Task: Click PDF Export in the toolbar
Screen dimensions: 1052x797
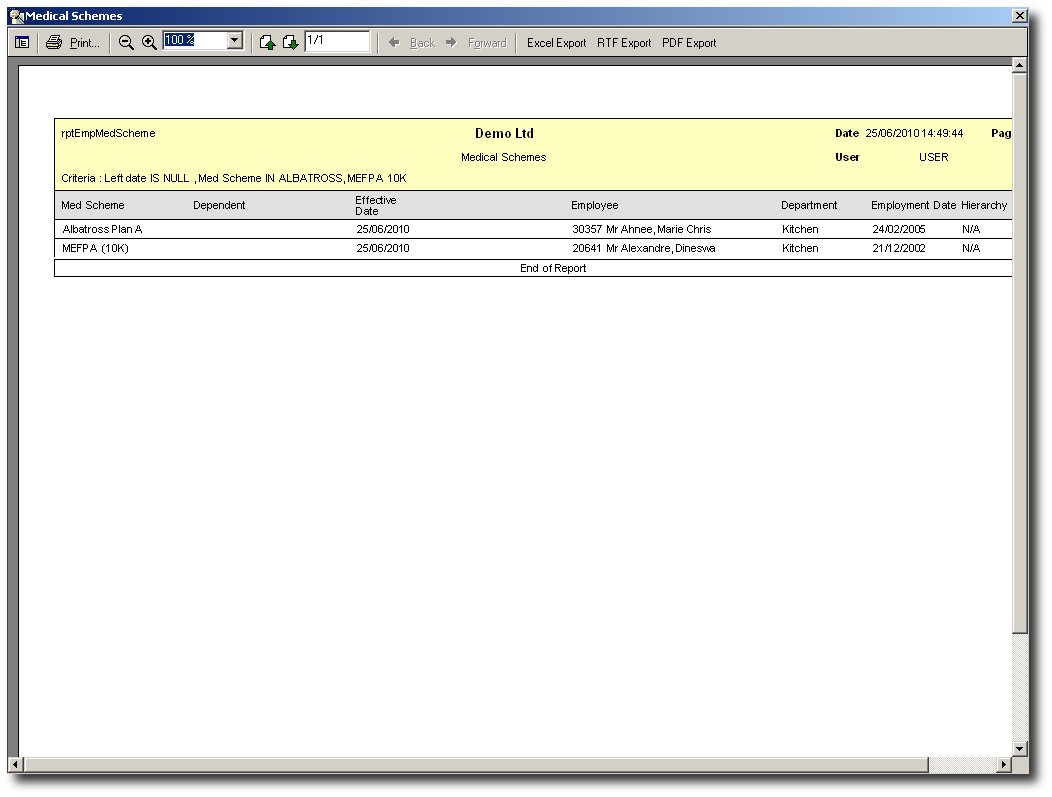Action: (x=689, y=43)
